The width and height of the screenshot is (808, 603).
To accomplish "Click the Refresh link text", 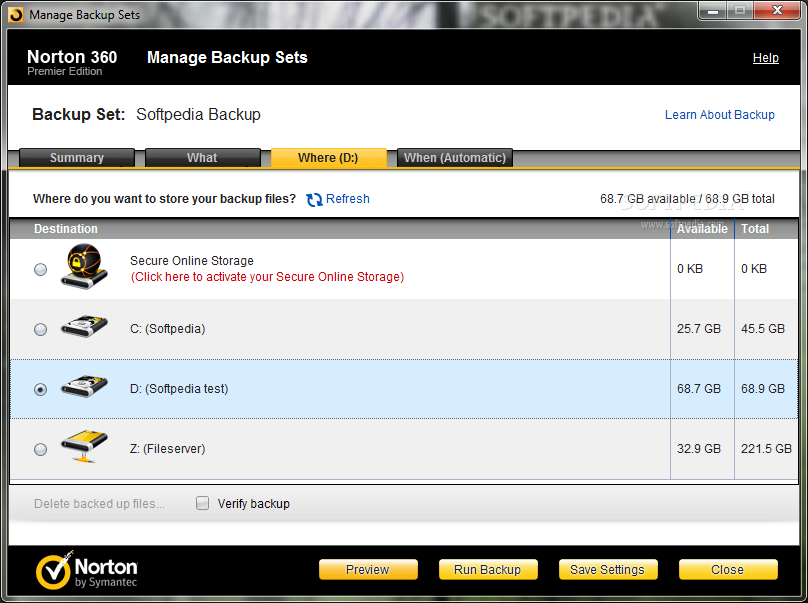I will [x=348, y=199].
